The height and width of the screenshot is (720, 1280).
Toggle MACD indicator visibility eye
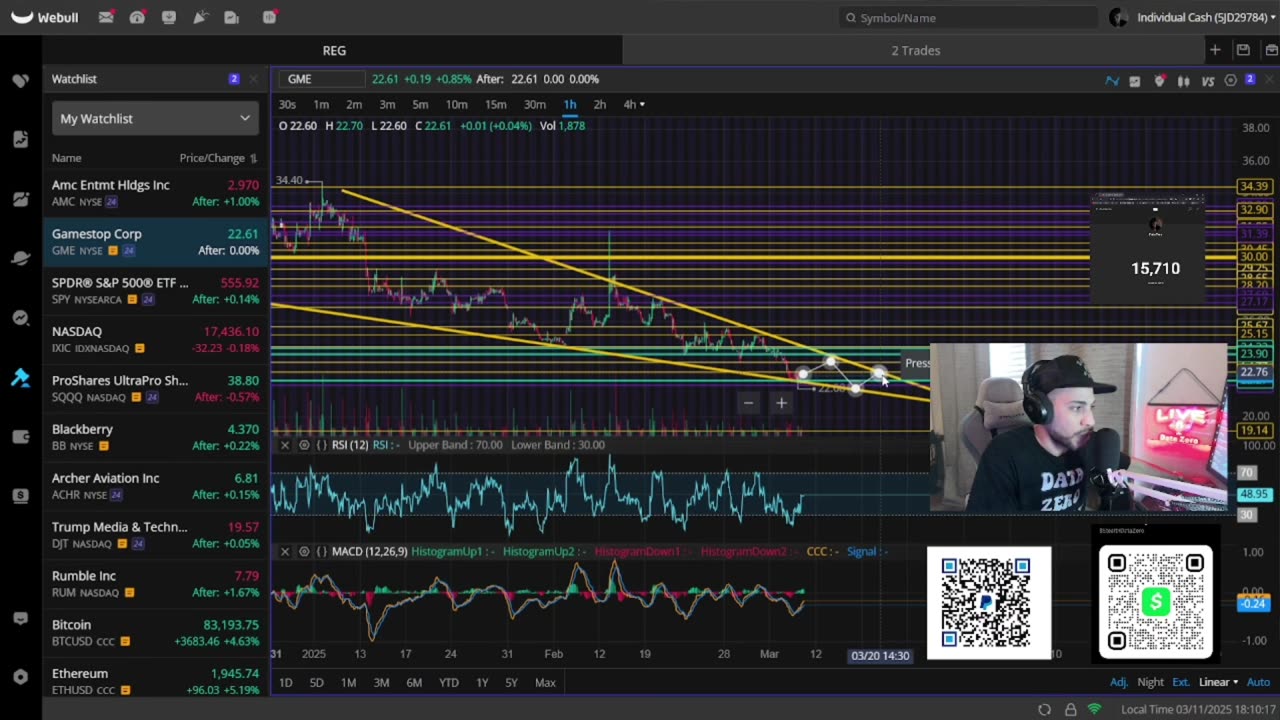304,551
